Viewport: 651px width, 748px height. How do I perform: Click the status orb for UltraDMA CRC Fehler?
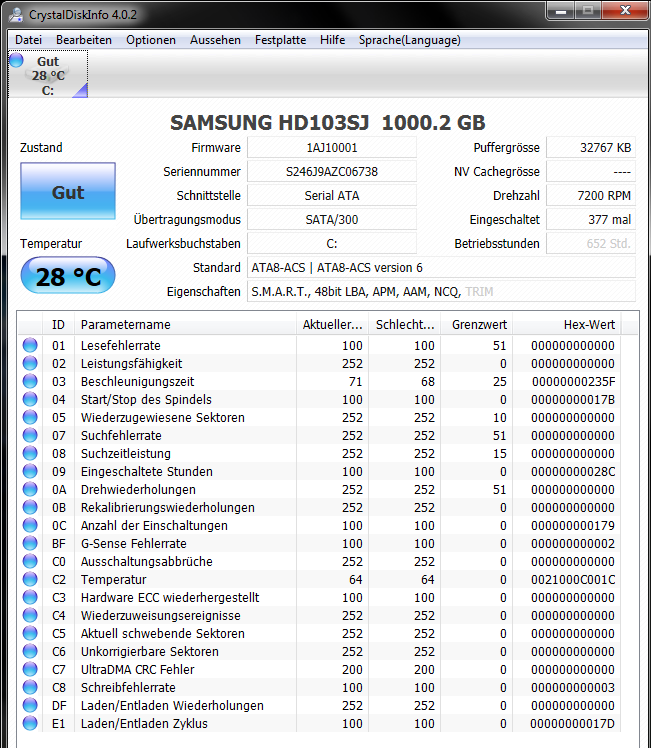pyautogui.click(x=30, y=669)
